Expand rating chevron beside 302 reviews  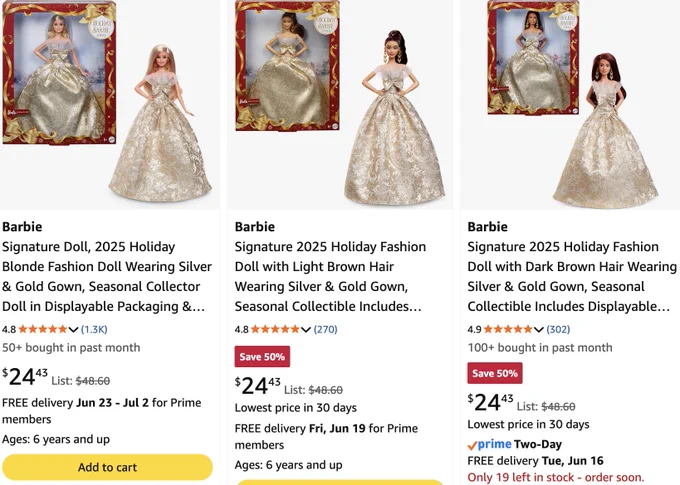tap(539, 330)
